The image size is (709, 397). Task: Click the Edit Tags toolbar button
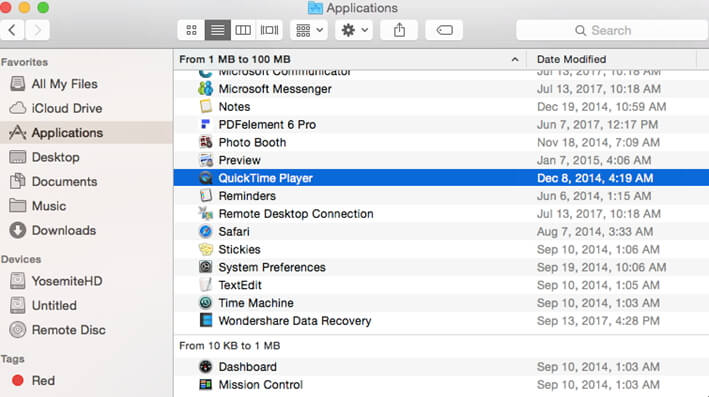tap(444, 30)
